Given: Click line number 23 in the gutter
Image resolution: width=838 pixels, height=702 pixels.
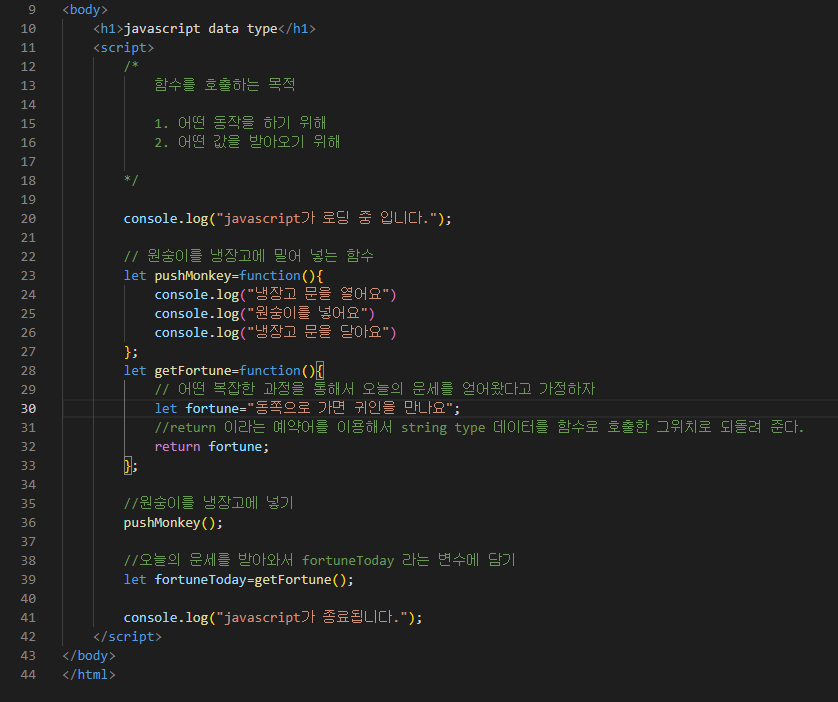Looking at the screenshot, I should click(x=28, y=276).
